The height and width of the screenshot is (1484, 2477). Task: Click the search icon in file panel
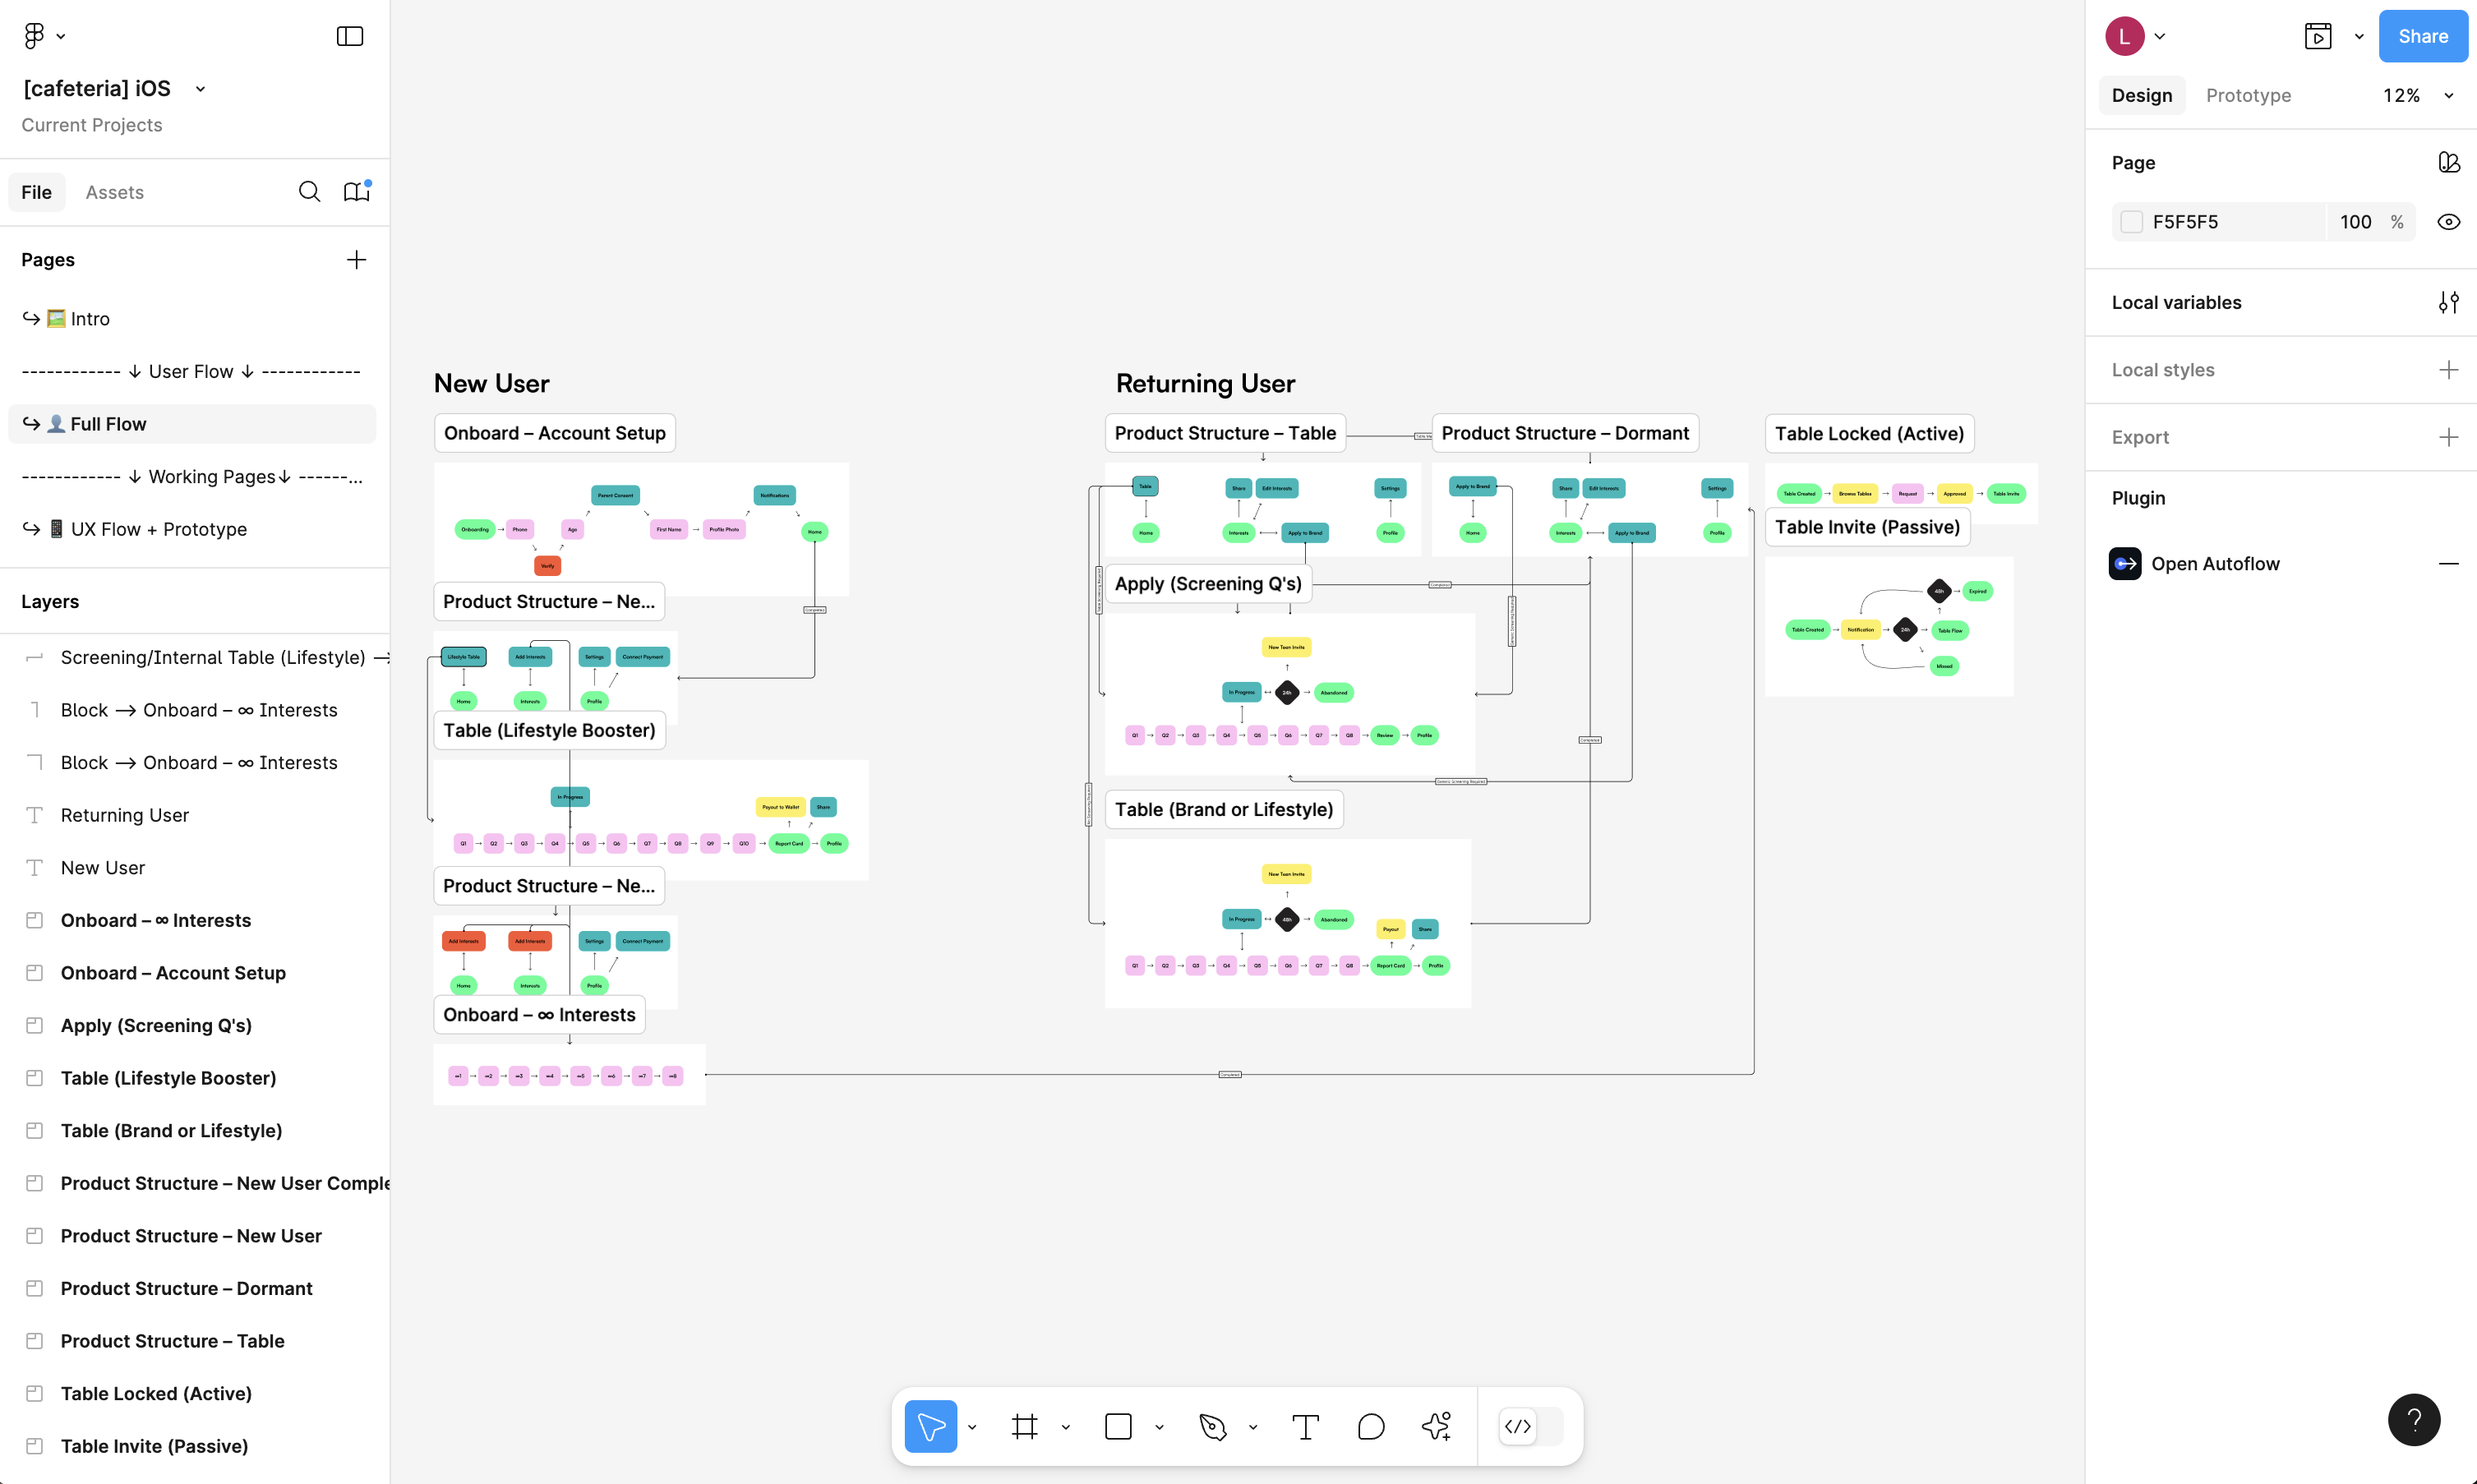(309, 192)
